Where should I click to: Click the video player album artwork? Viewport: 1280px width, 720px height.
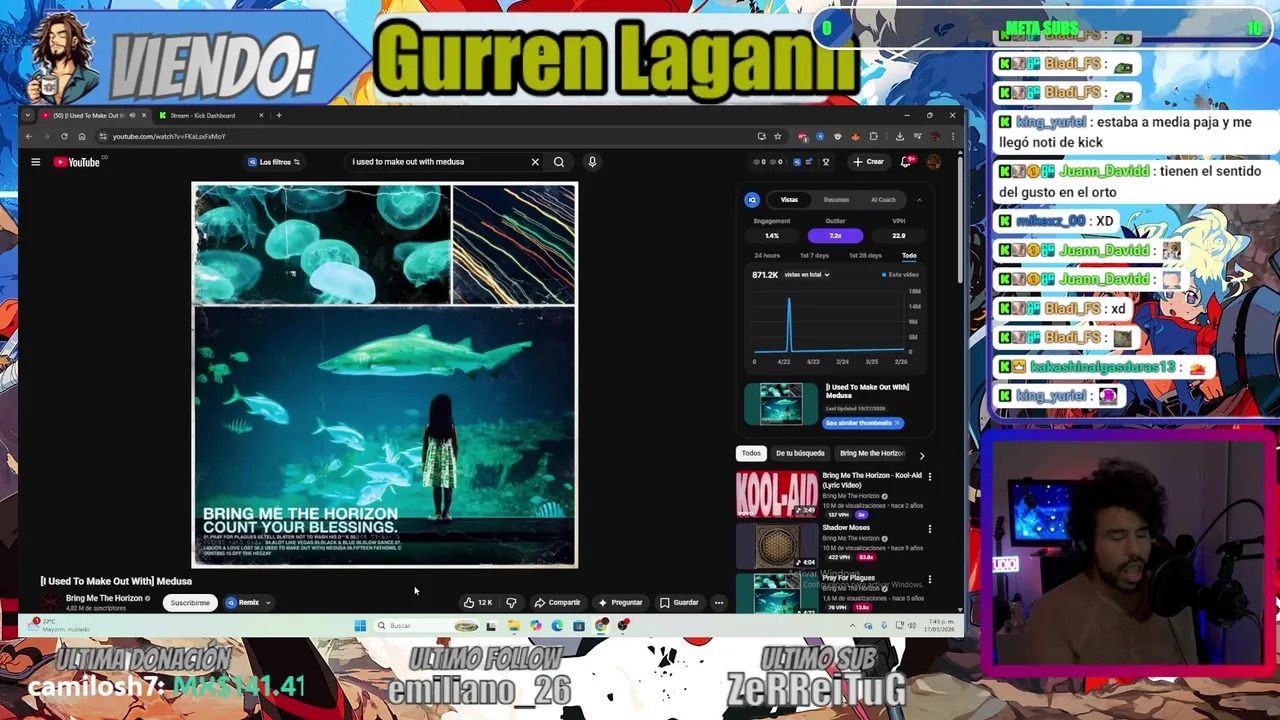pyautogui.click(x=384, y=375)
